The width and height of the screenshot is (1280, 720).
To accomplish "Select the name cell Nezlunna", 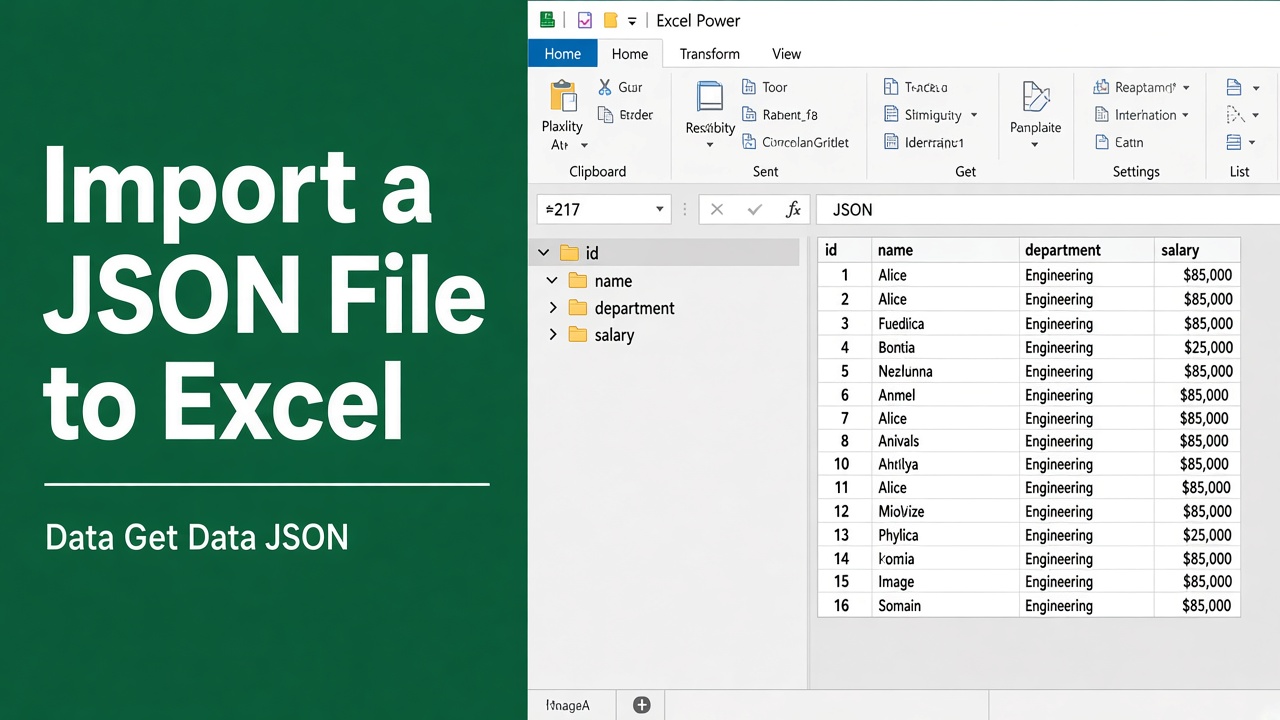I will (x=945, y=371).
